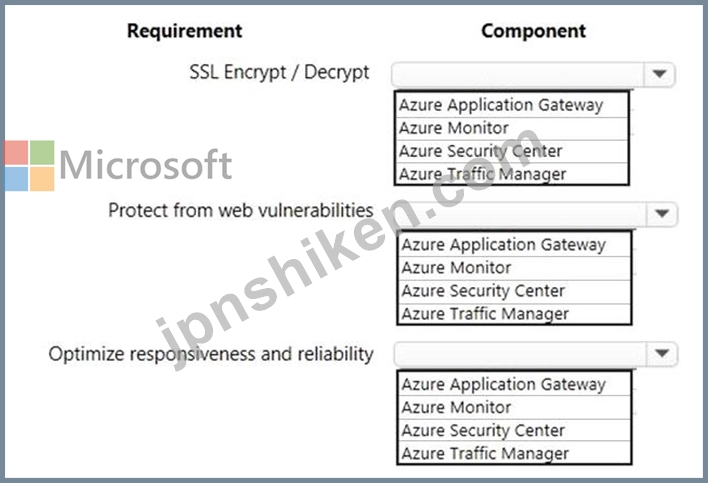Select Azure Traffic Manager in the SSL list
This screenshot has height=483, width=708.
[512, 174]
